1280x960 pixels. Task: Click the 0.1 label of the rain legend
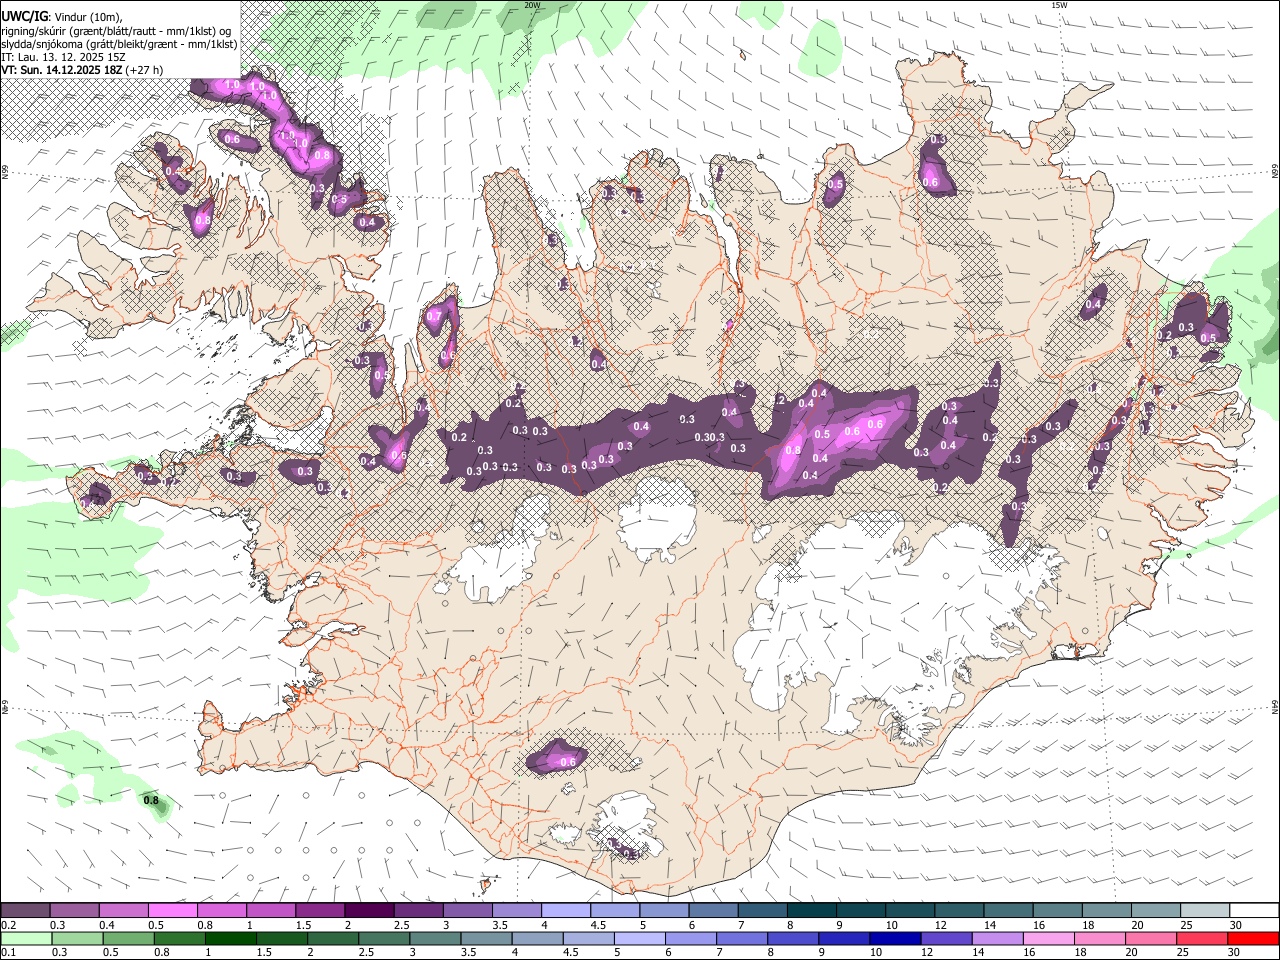(8, 953)
